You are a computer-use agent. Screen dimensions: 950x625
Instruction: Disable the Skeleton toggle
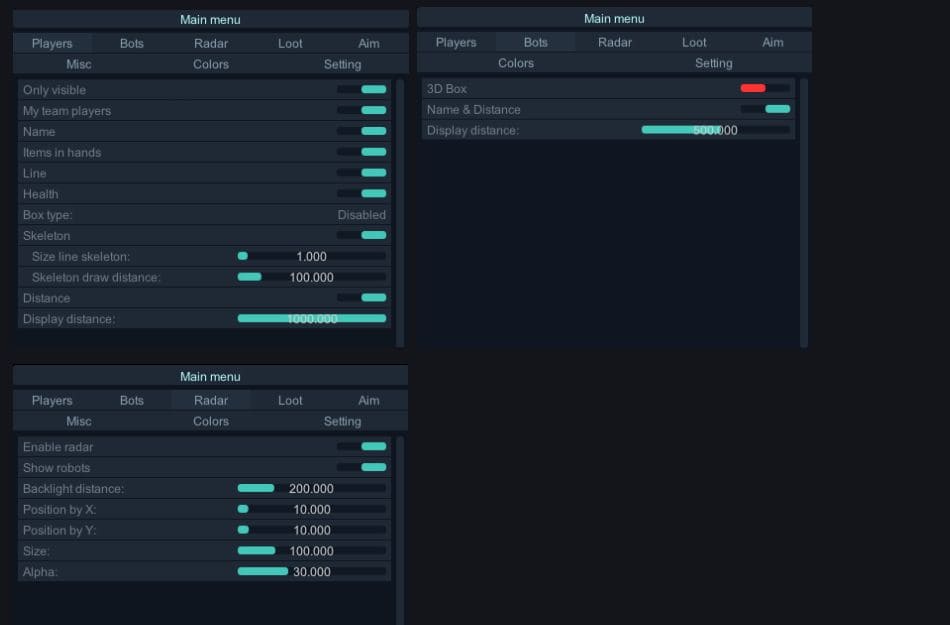click(x=362, y=235)
